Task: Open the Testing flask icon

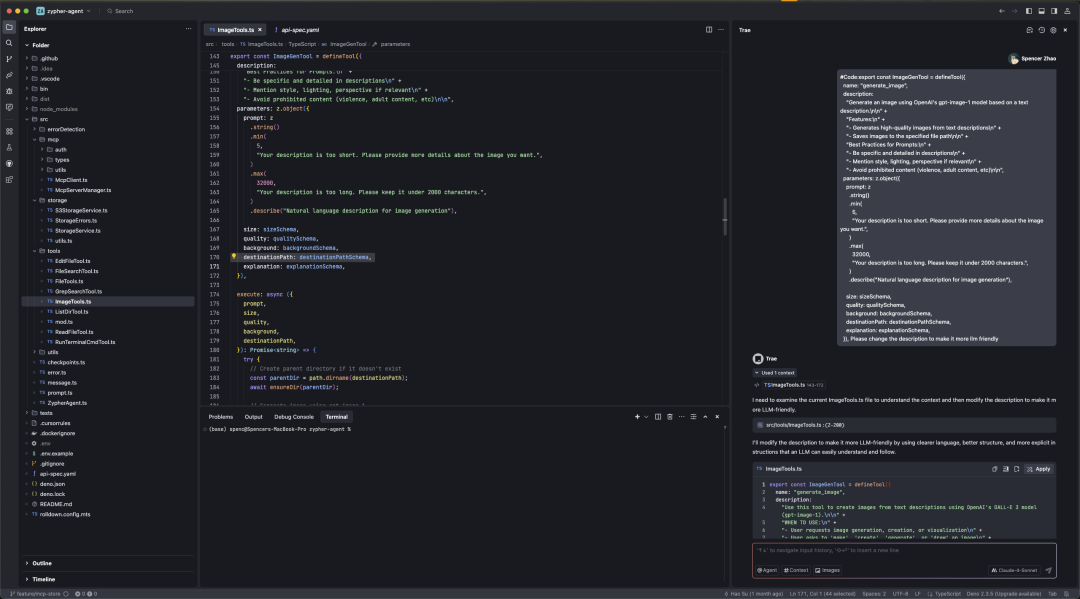Action: pyautogui.click(x=9, y=147)
